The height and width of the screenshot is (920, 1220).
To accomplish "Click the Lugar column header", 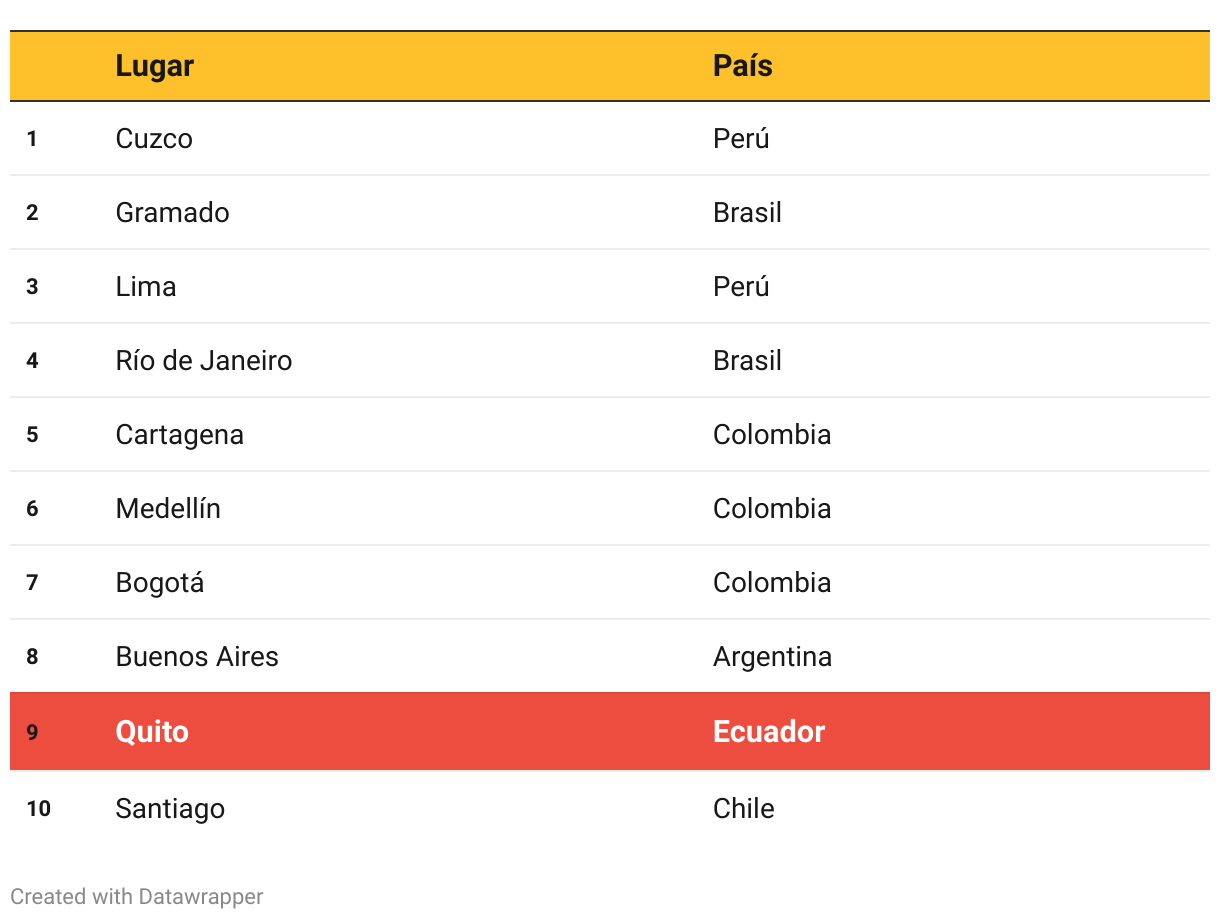I will click(155, 66).
